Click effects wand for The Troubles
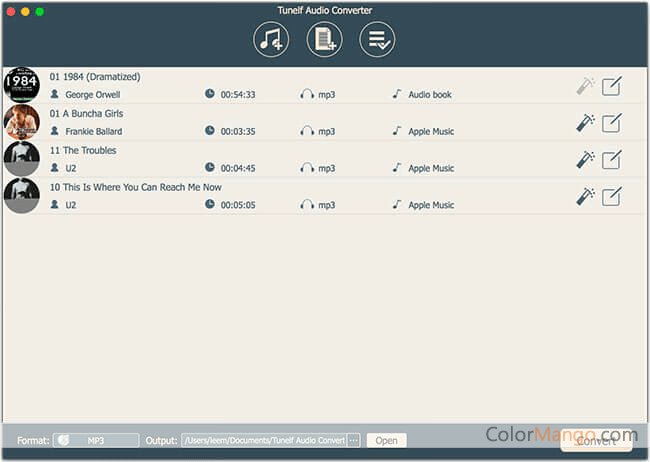Screen dimensions: 650x462 pyautogui.click(x=586, y=160)
